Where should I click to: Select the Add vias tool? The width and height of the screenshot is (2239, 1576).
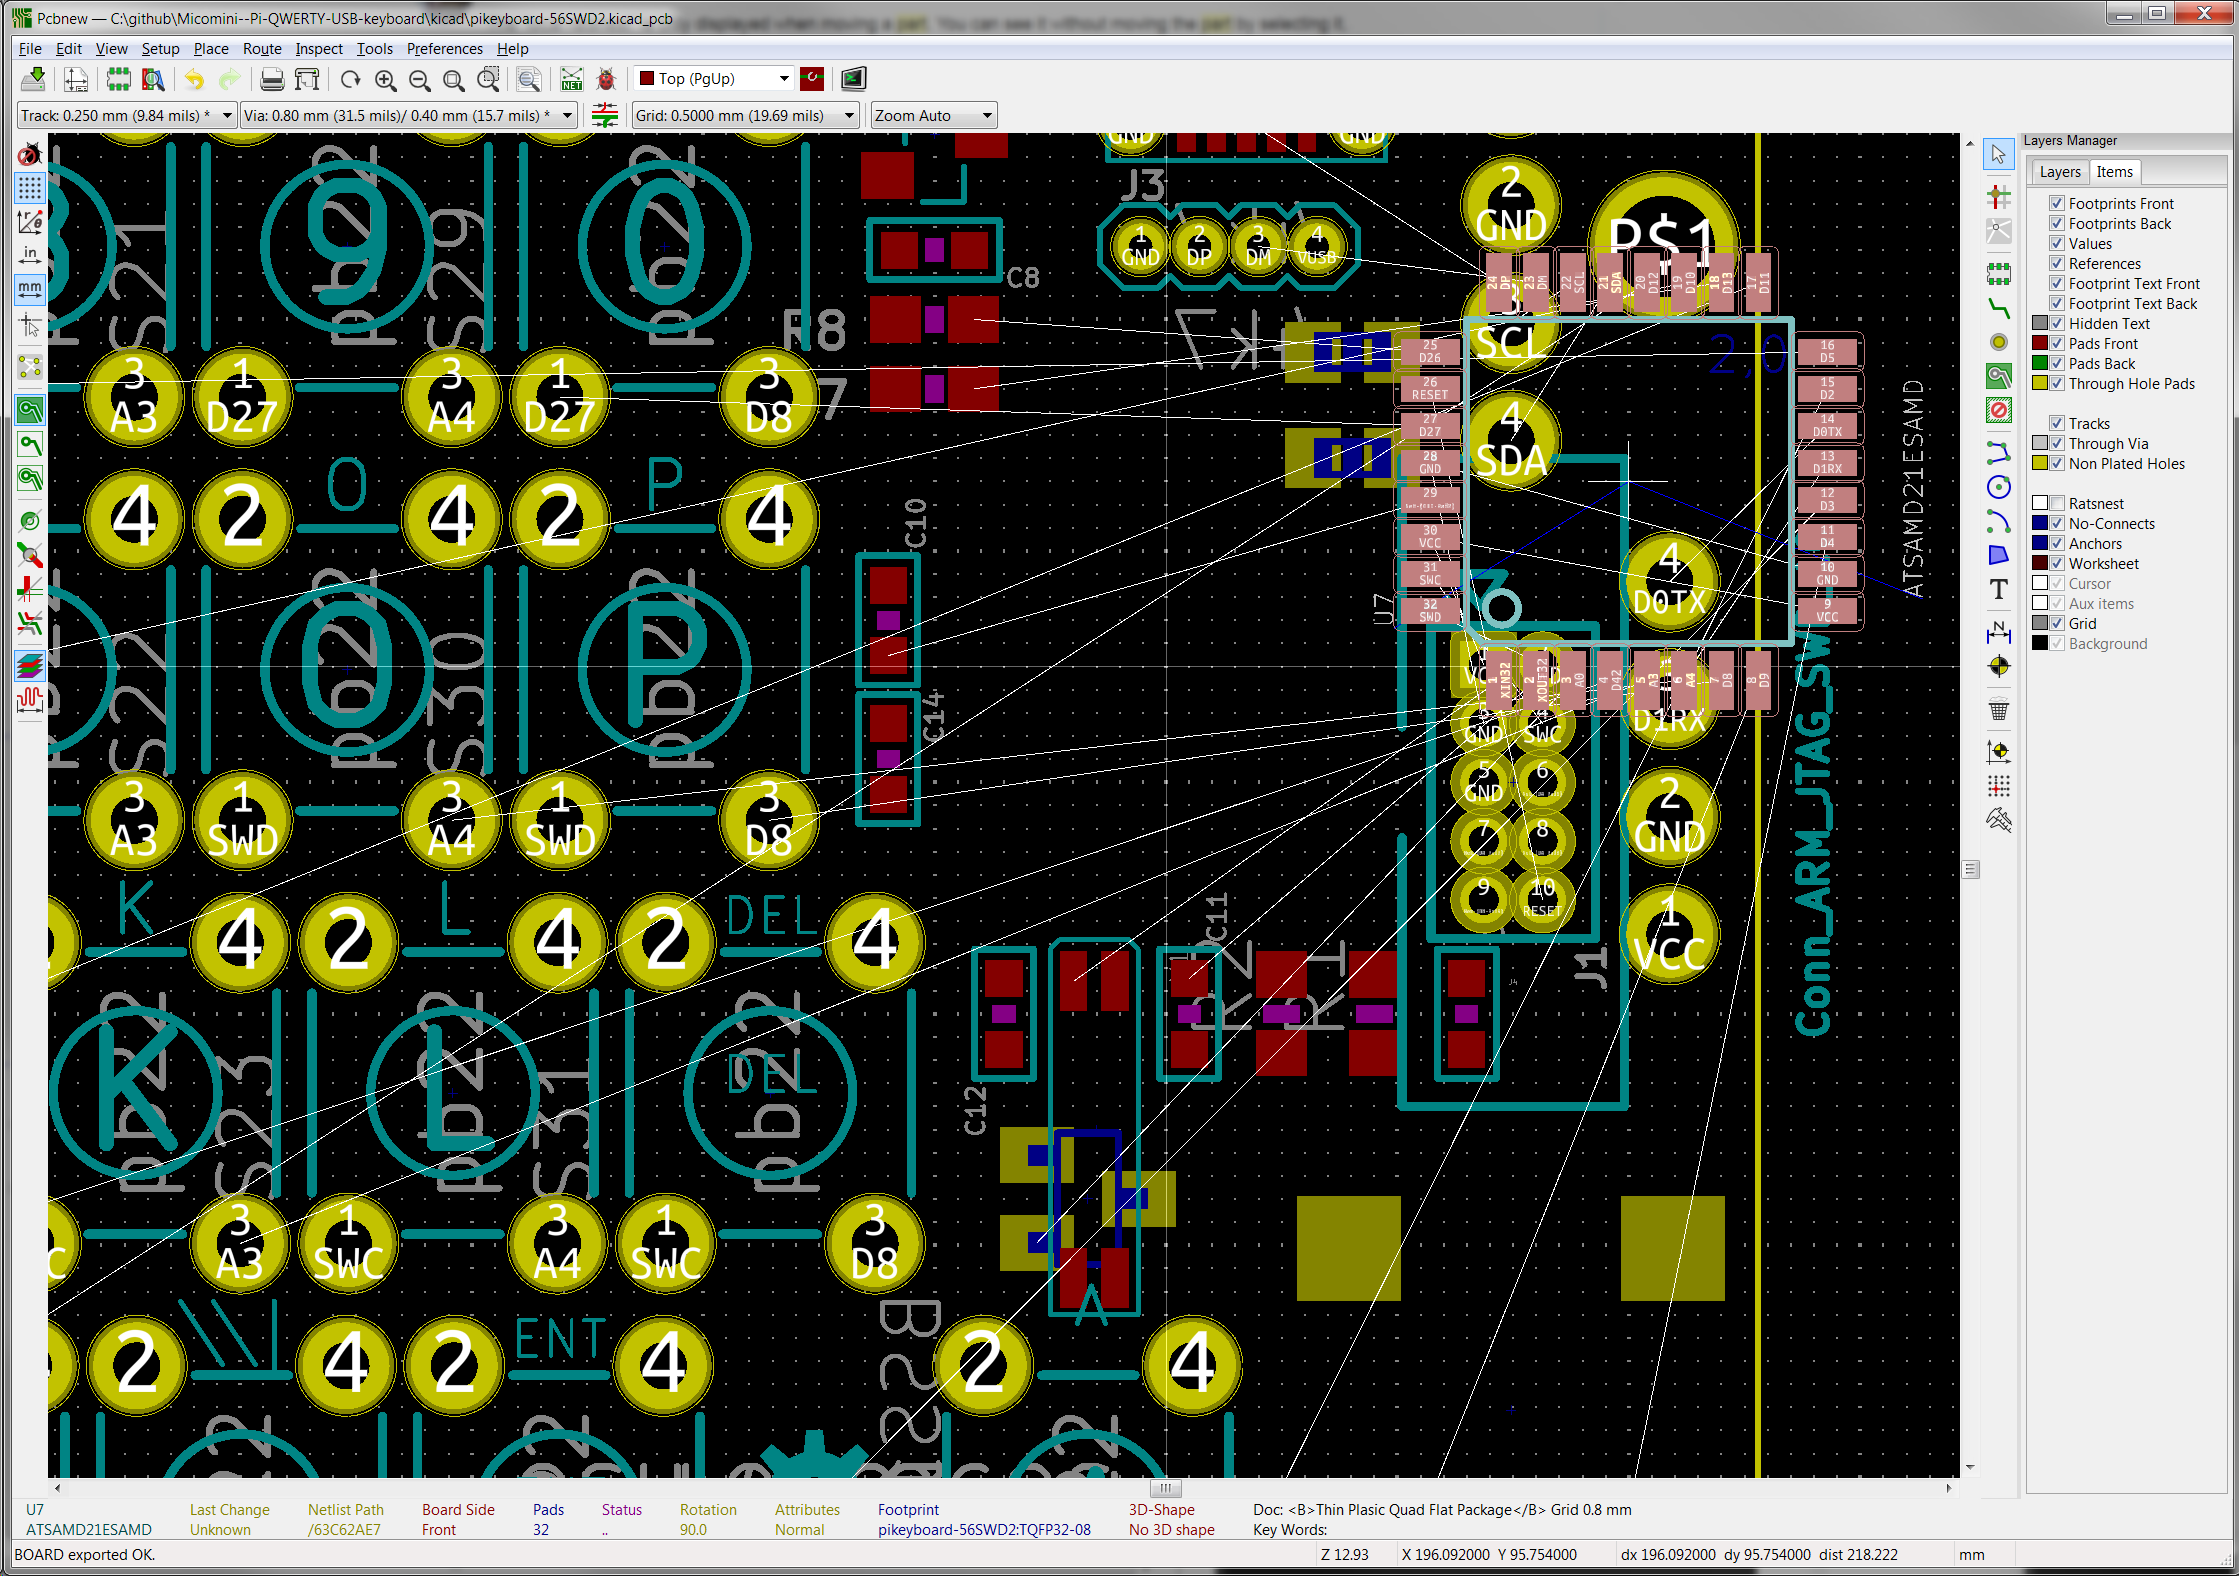1998,342
